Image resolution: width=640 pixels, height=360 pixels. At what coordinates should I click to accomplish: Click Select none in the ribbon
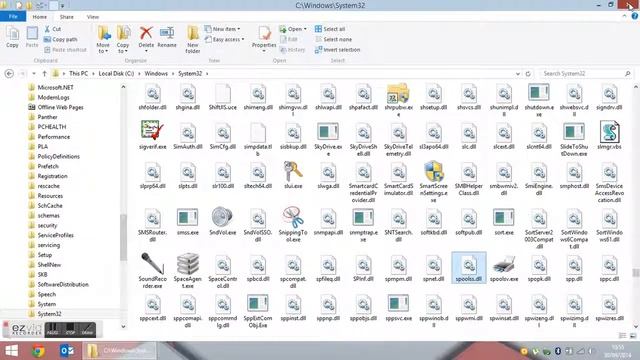333,39
